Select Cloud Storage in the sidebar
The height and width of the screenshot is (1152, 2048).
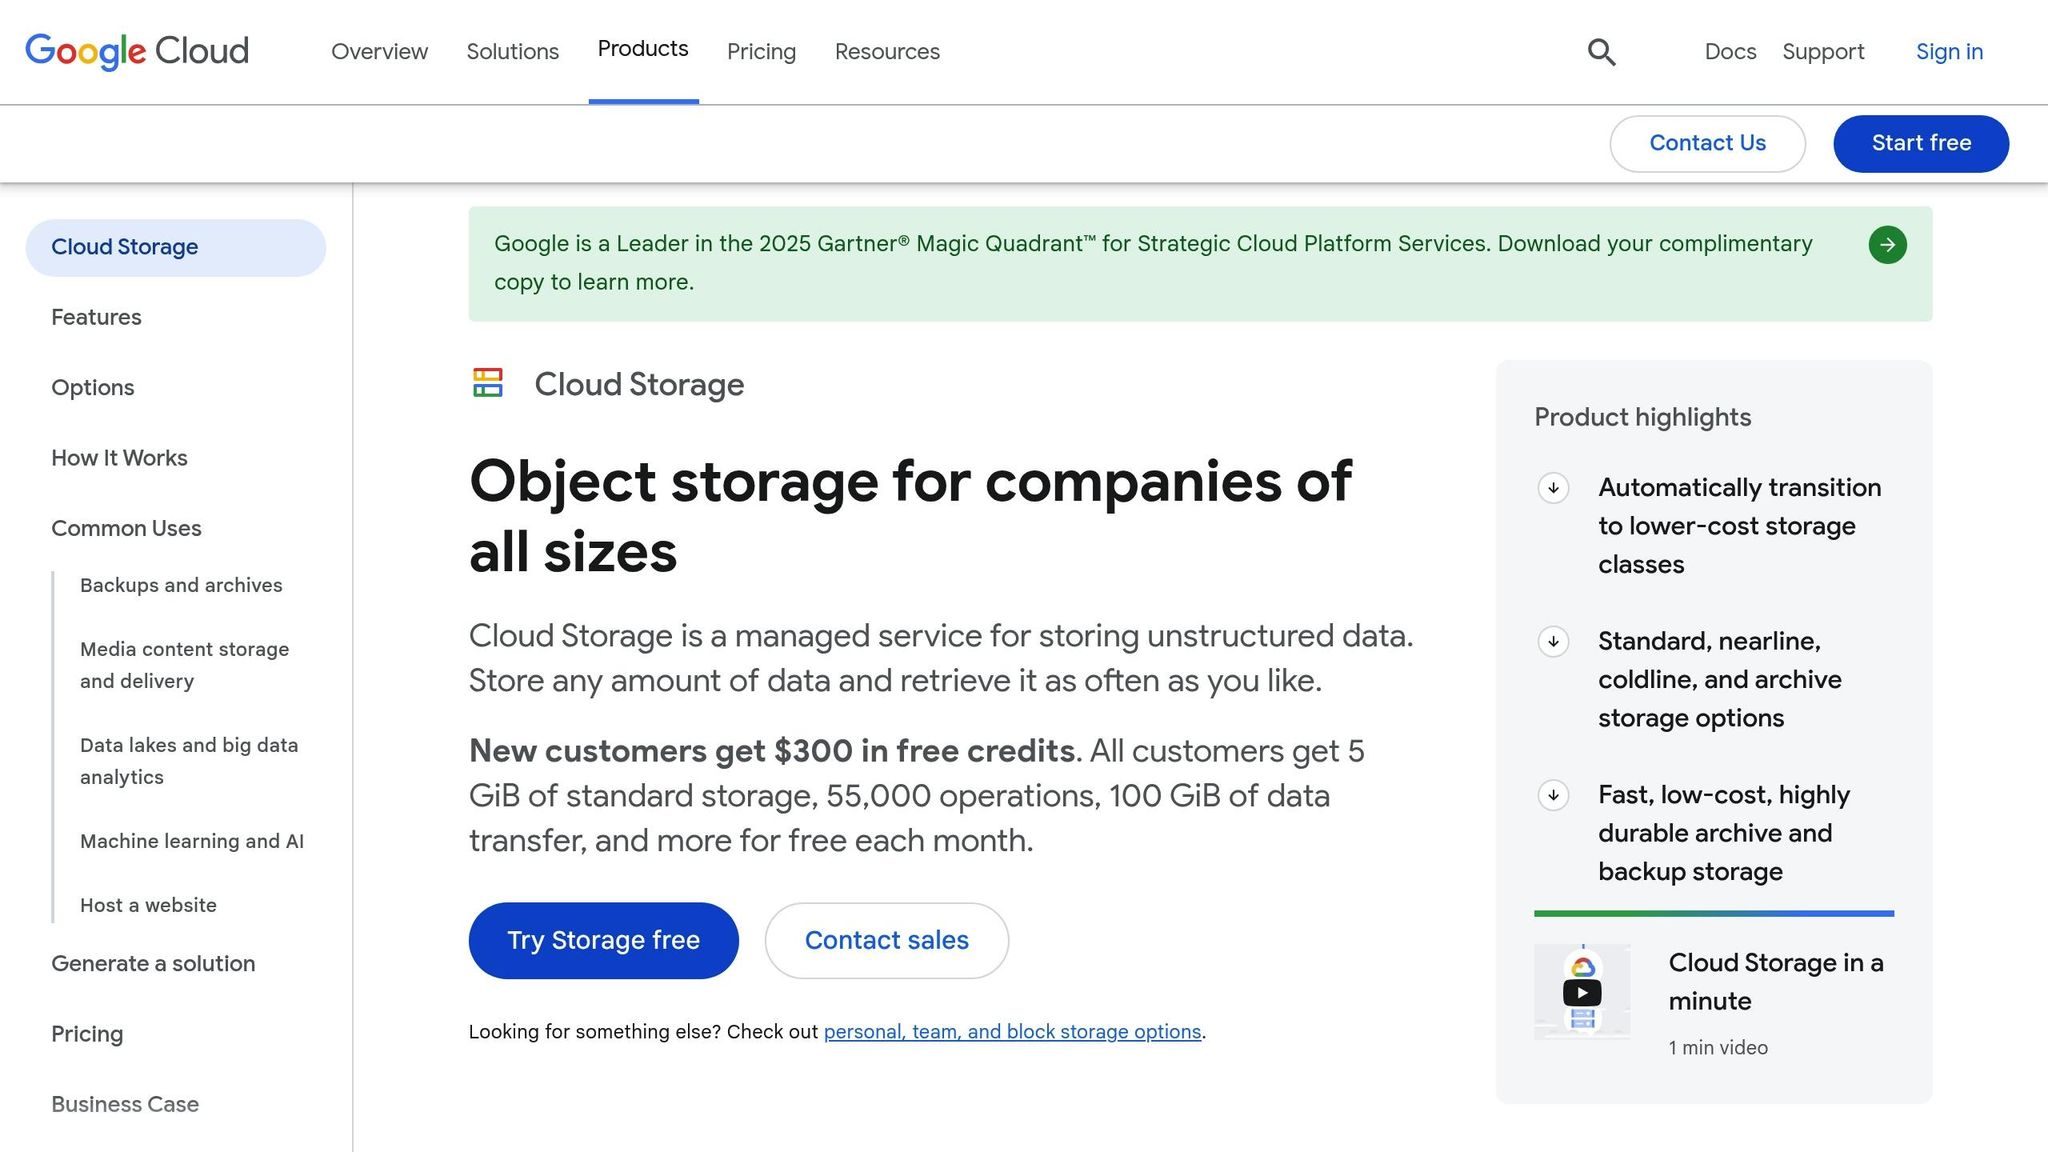(176, 248)
